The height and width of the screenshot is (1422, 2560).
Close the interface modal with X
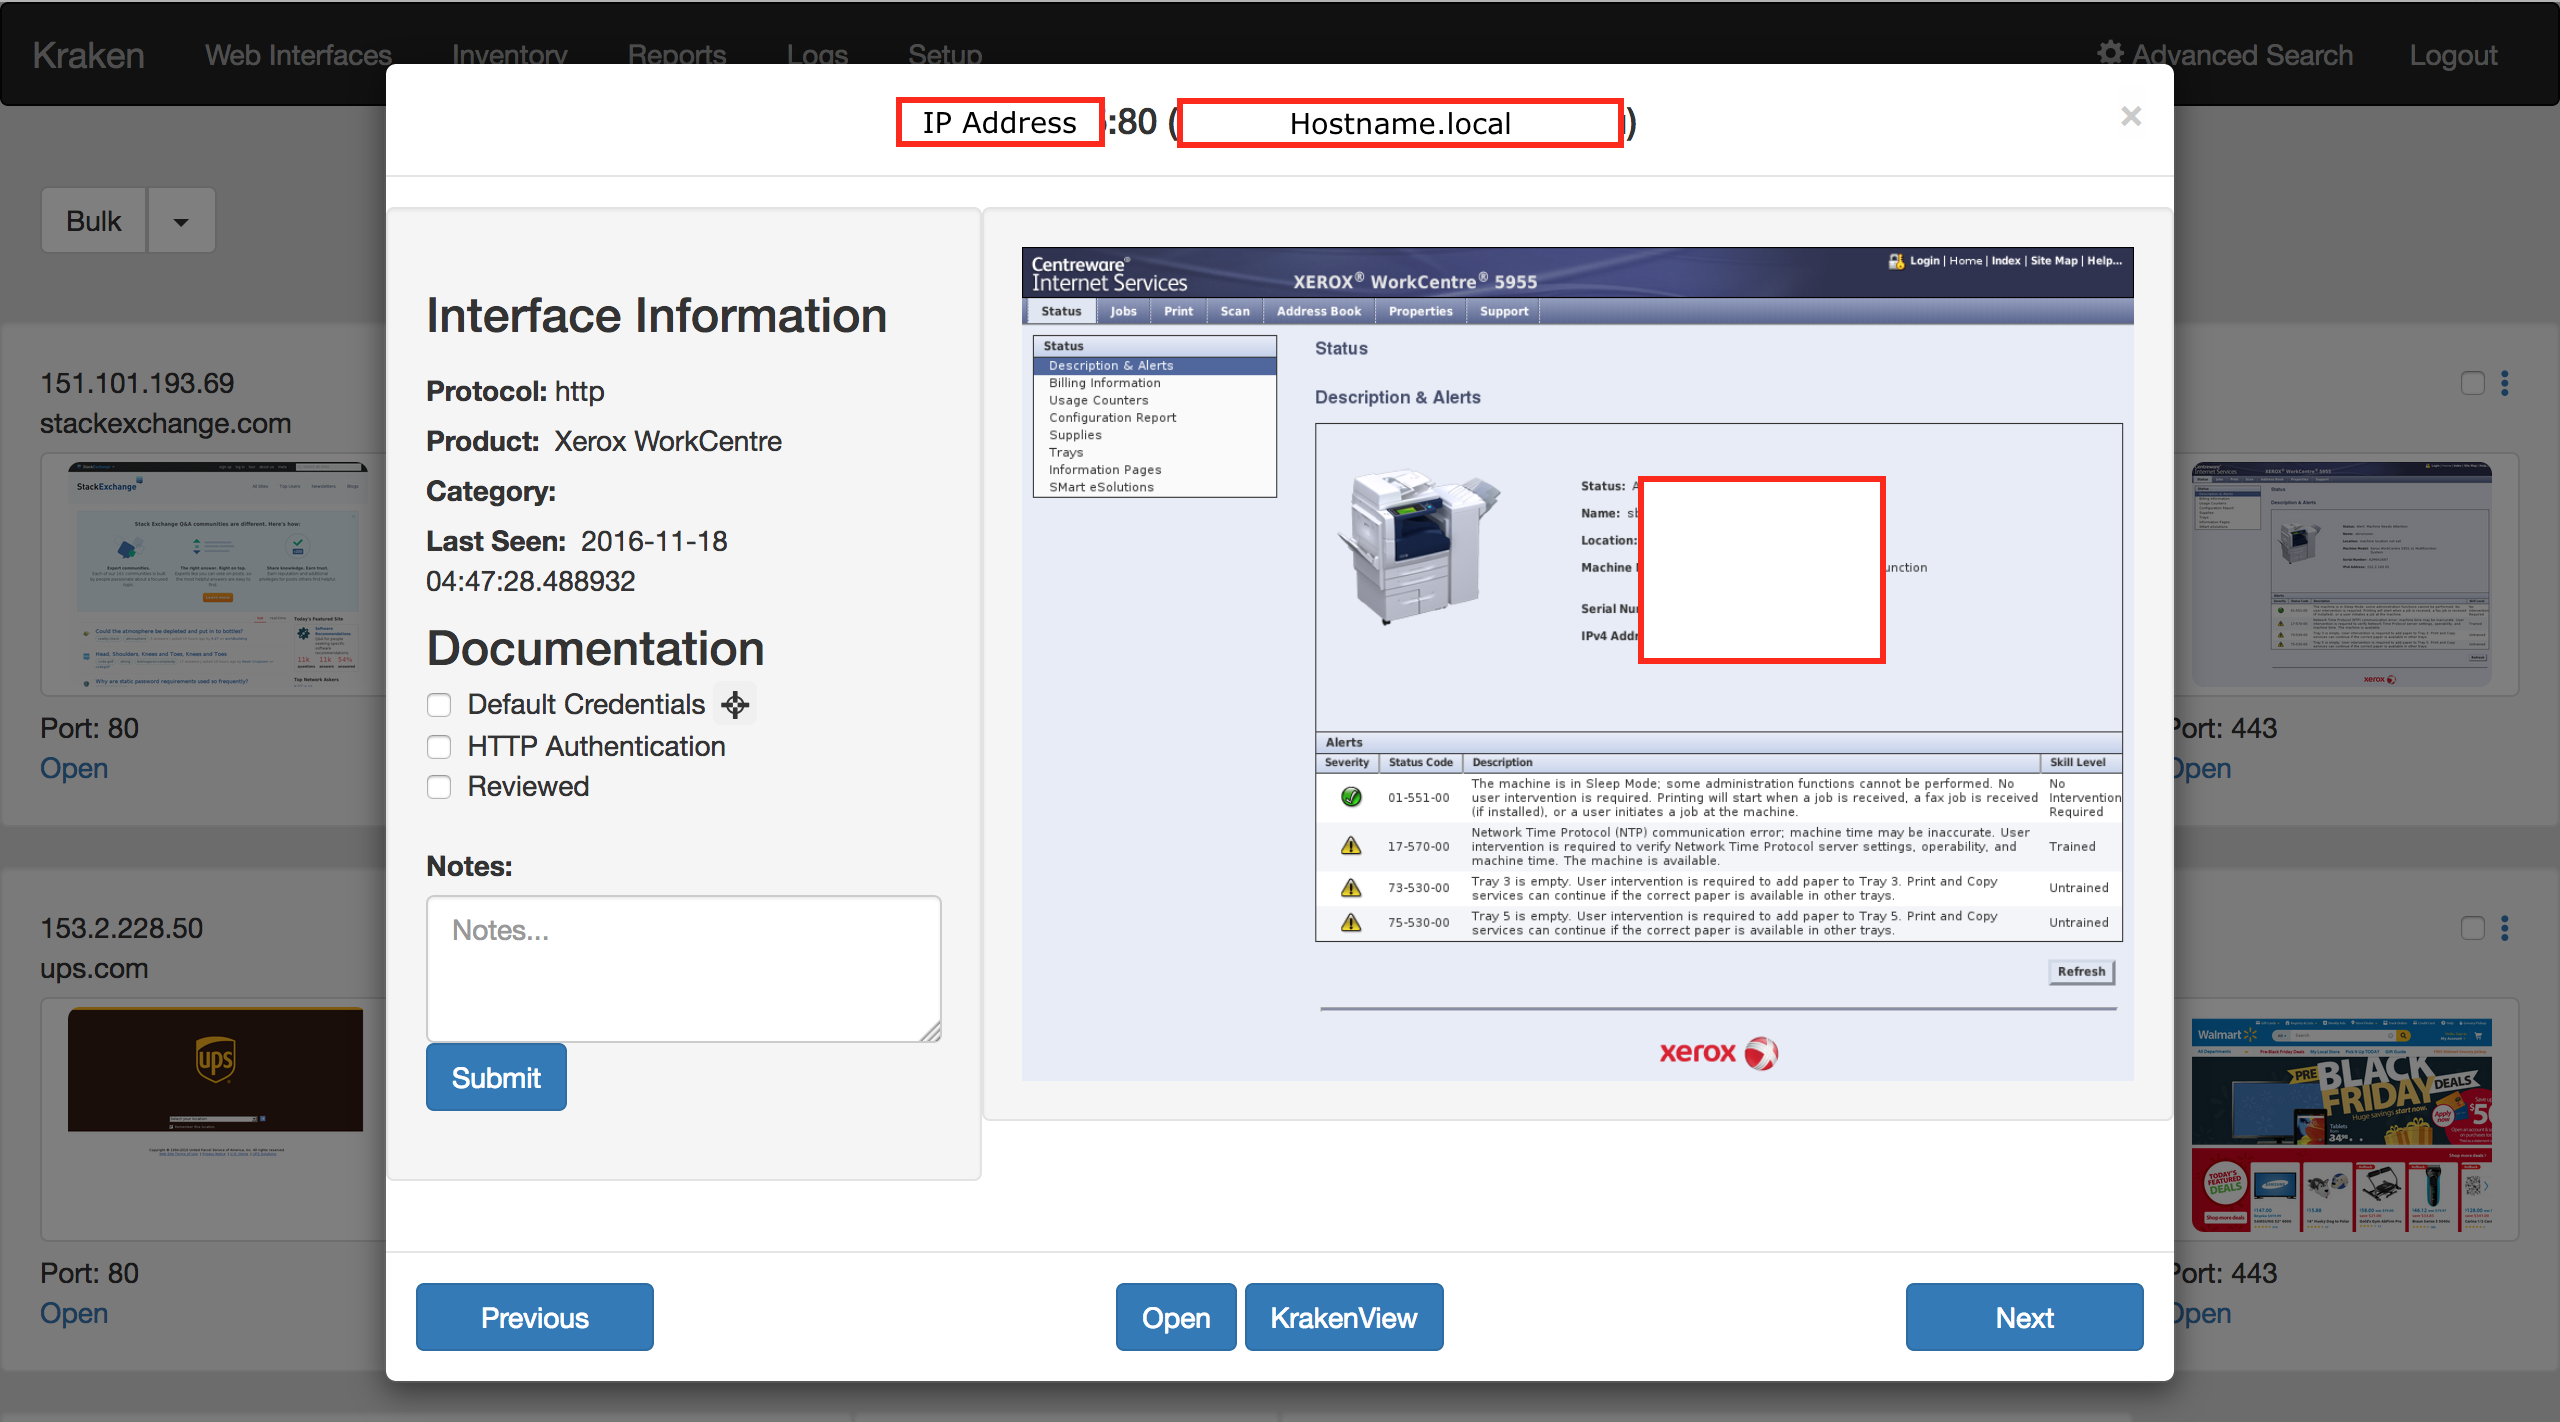click(2131, 117)
